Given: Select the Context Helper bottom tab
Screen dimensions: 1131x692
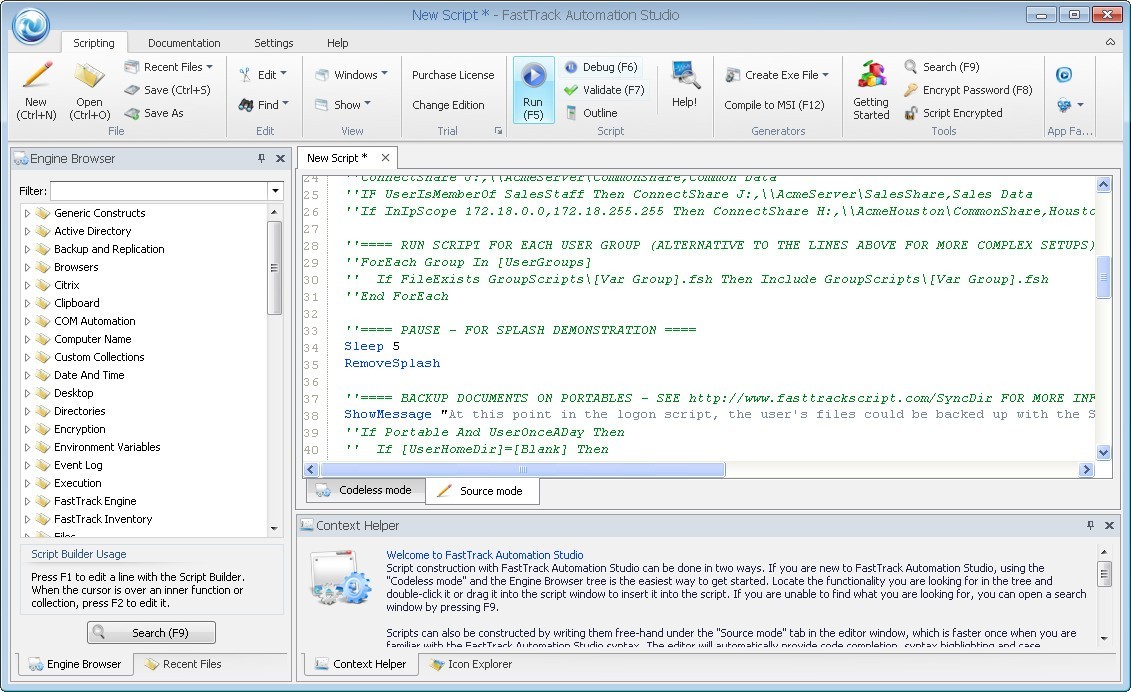Looking at the screenshot, I should click(361, 665).
